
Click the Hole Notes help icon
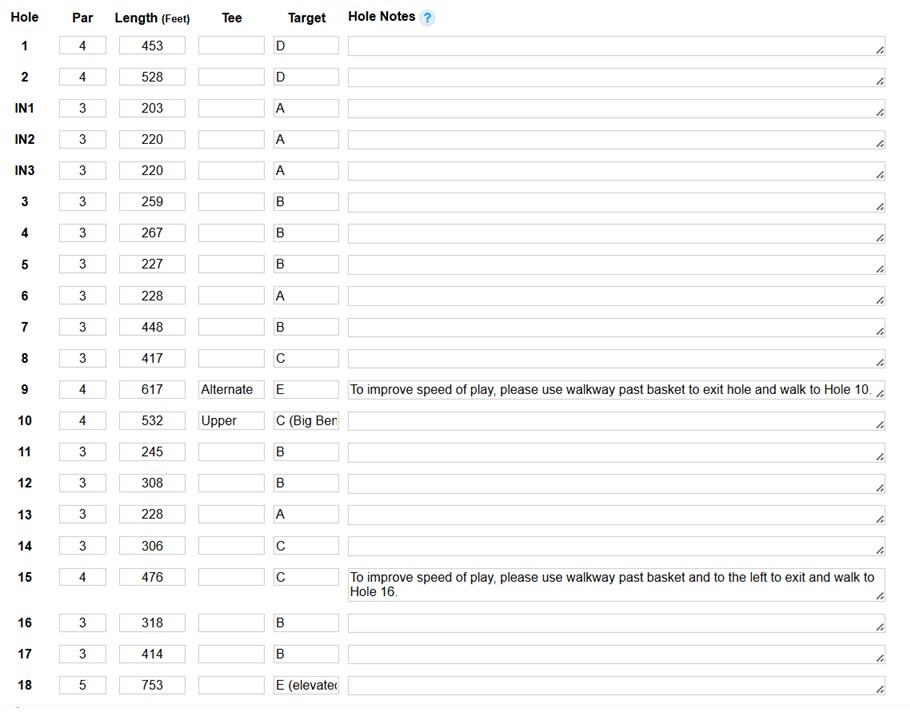[427, 18]
